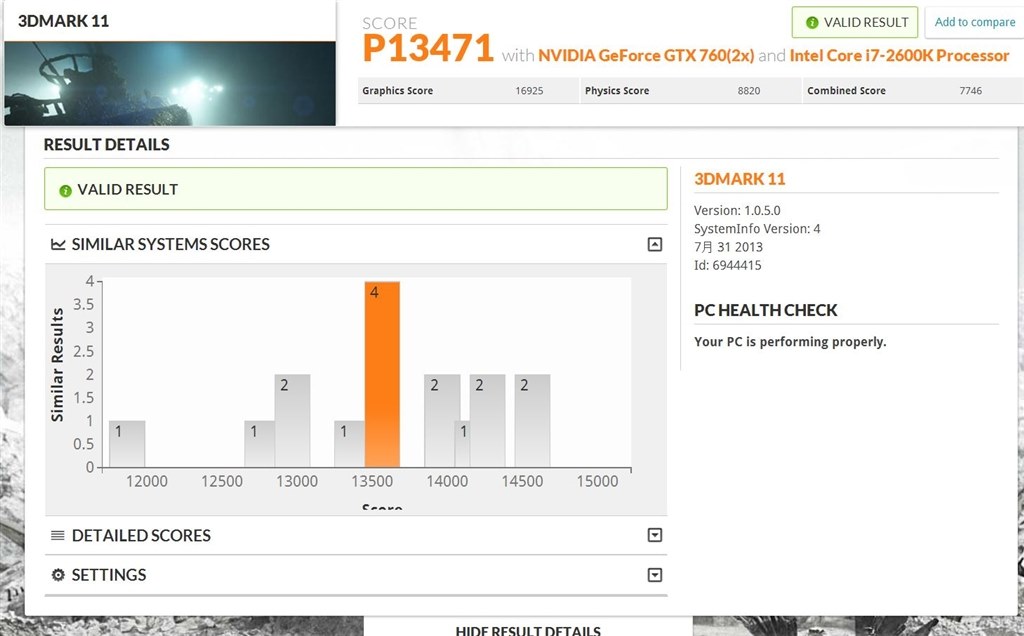Open the Intel Core i7-2600K Processor link

coord(898,56)
